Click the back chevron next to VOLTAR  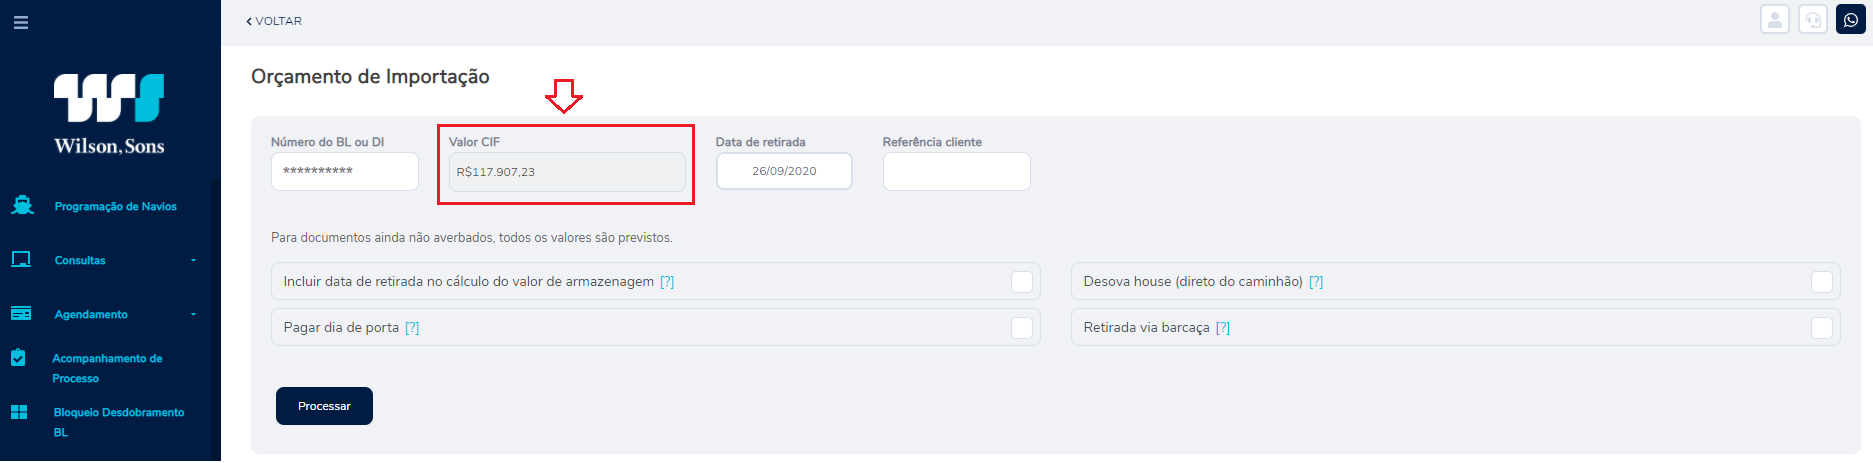[249, 21]
